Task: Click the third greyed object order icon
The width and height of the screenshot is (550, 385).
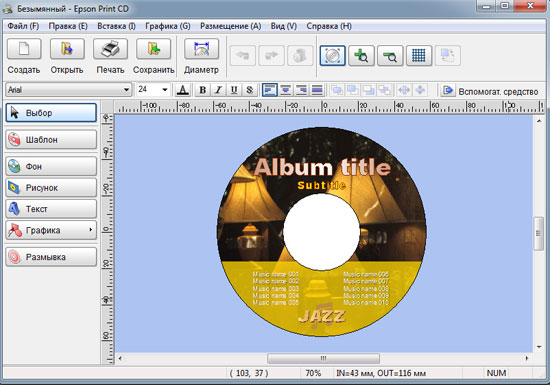Action: pyautogui.click(x=369, y=90)
